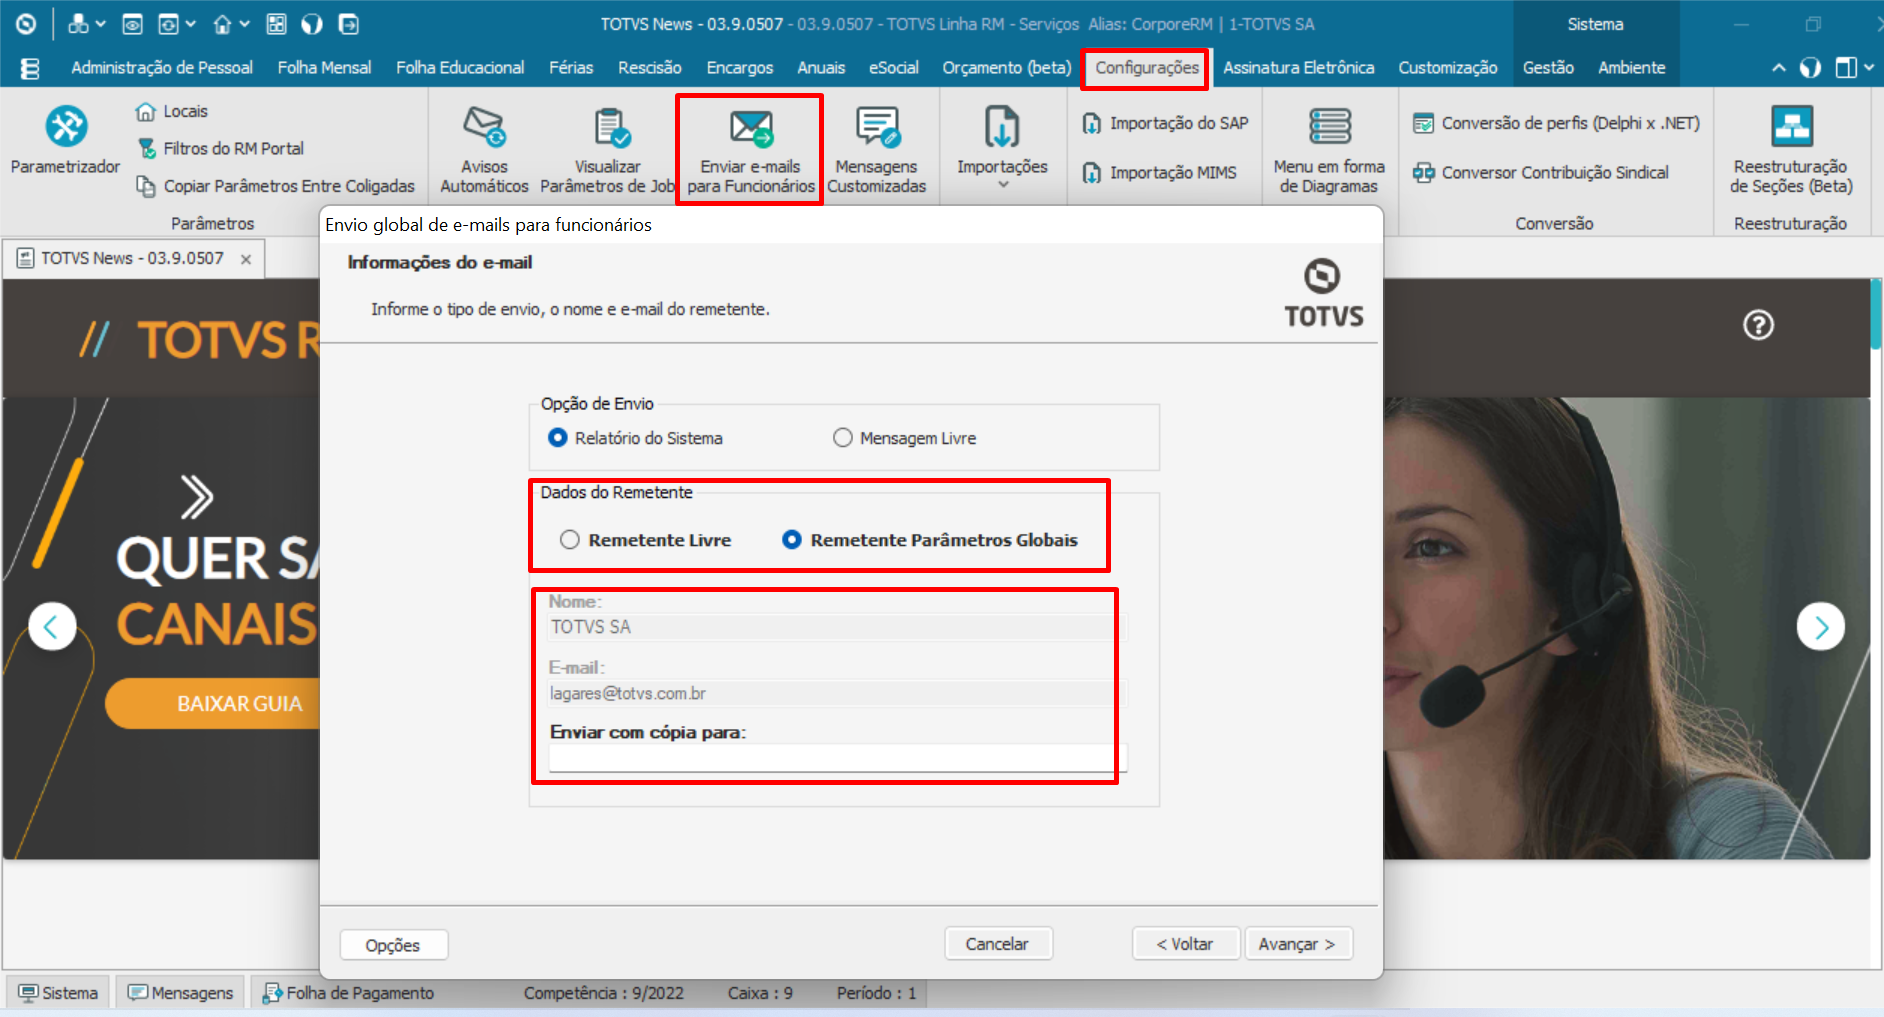
Task: Expand the home icon dropdown arrow
Action: click(244, 24)
